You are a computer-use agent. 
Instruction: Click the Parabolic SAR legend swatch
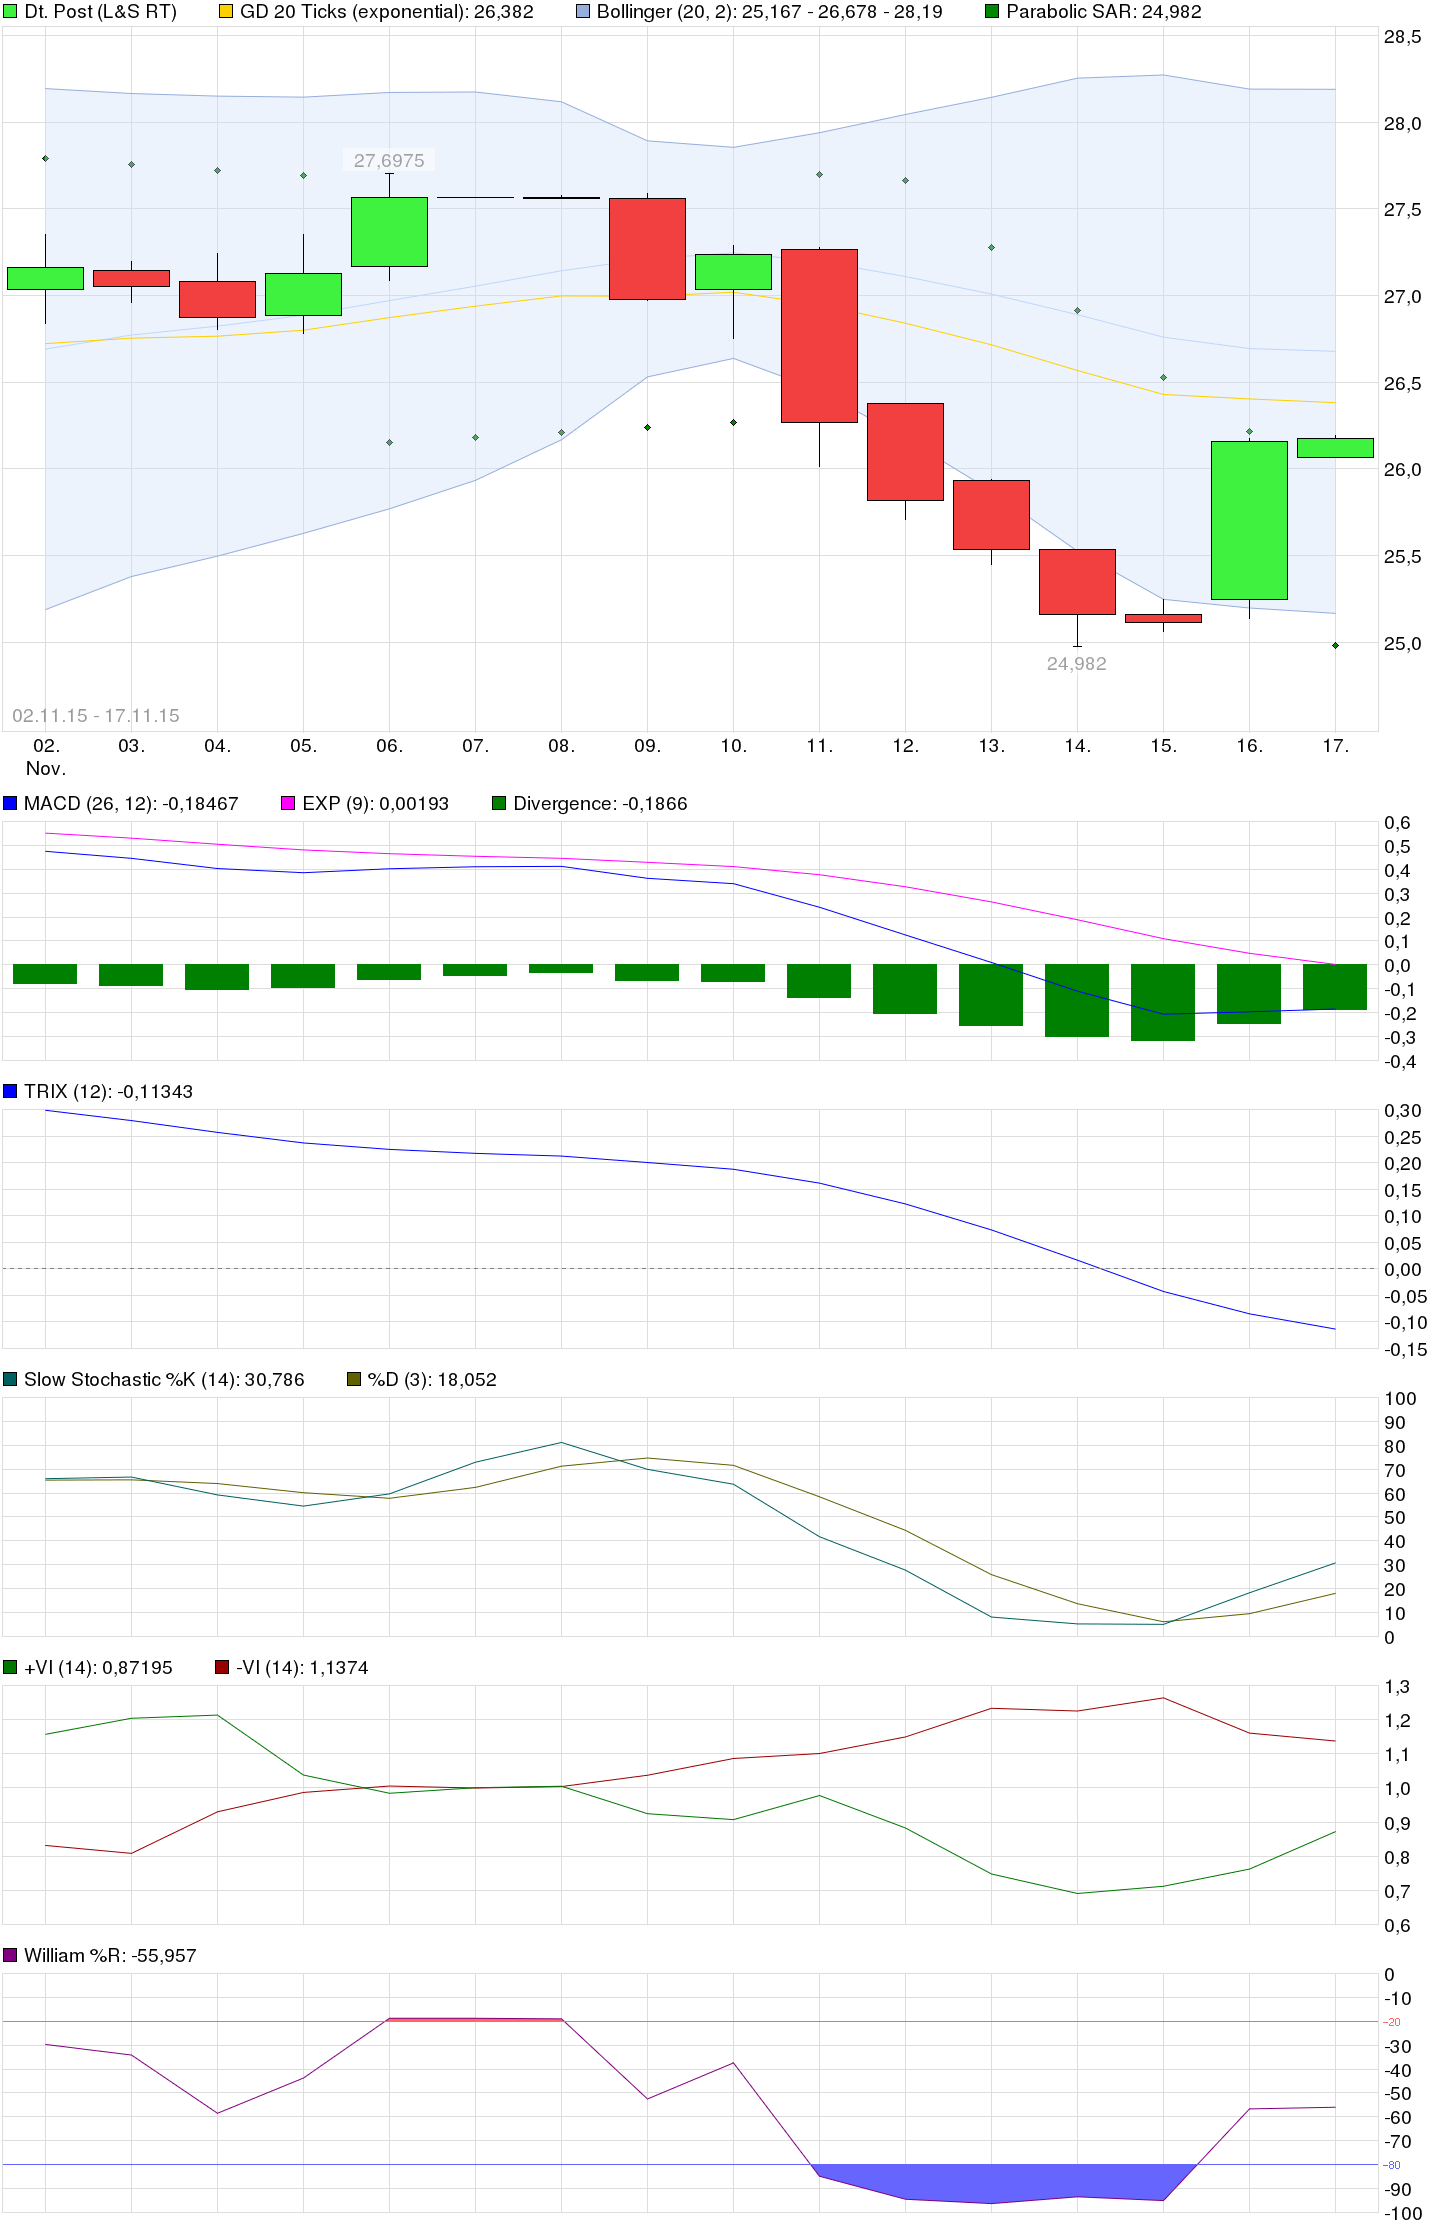(x=992, y=12)
